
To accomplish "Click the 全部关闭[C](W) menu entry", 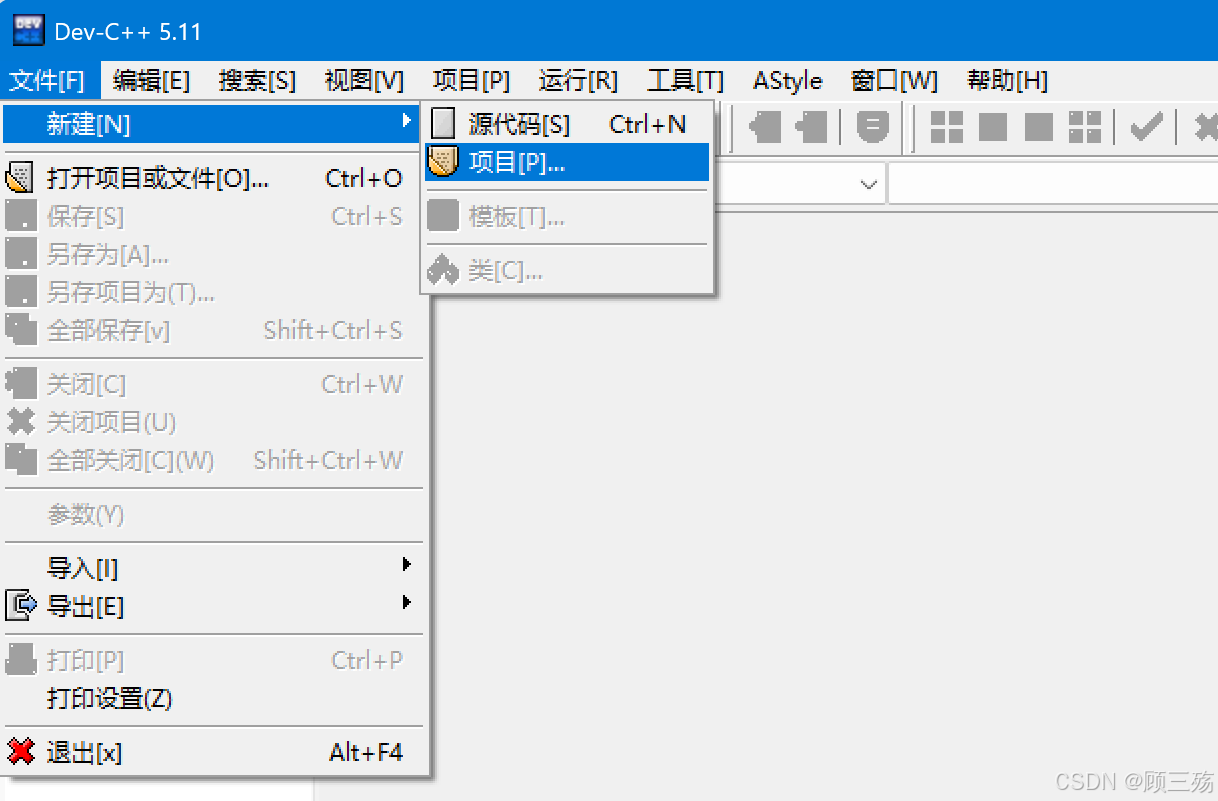I will point(213,460).
